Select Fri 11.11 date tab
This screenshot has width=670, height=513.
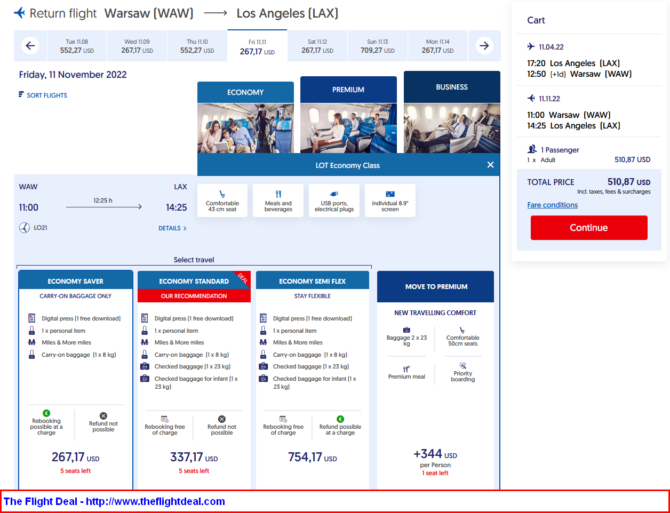[x=257, y=46]
